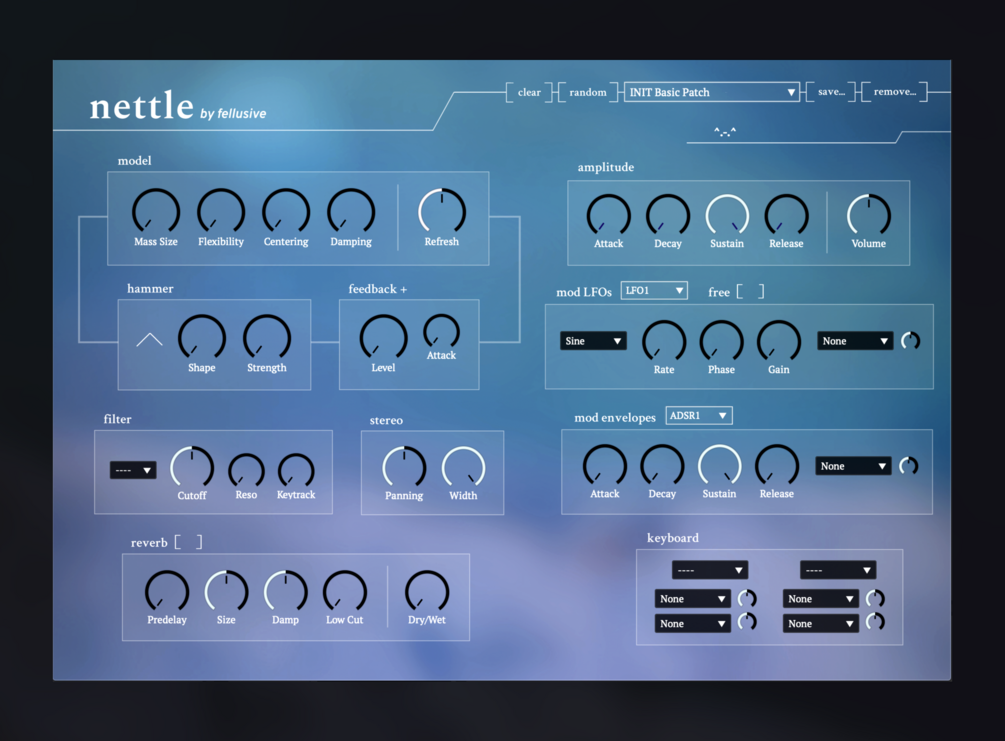Click the random patch button

(x=588, y=92)
